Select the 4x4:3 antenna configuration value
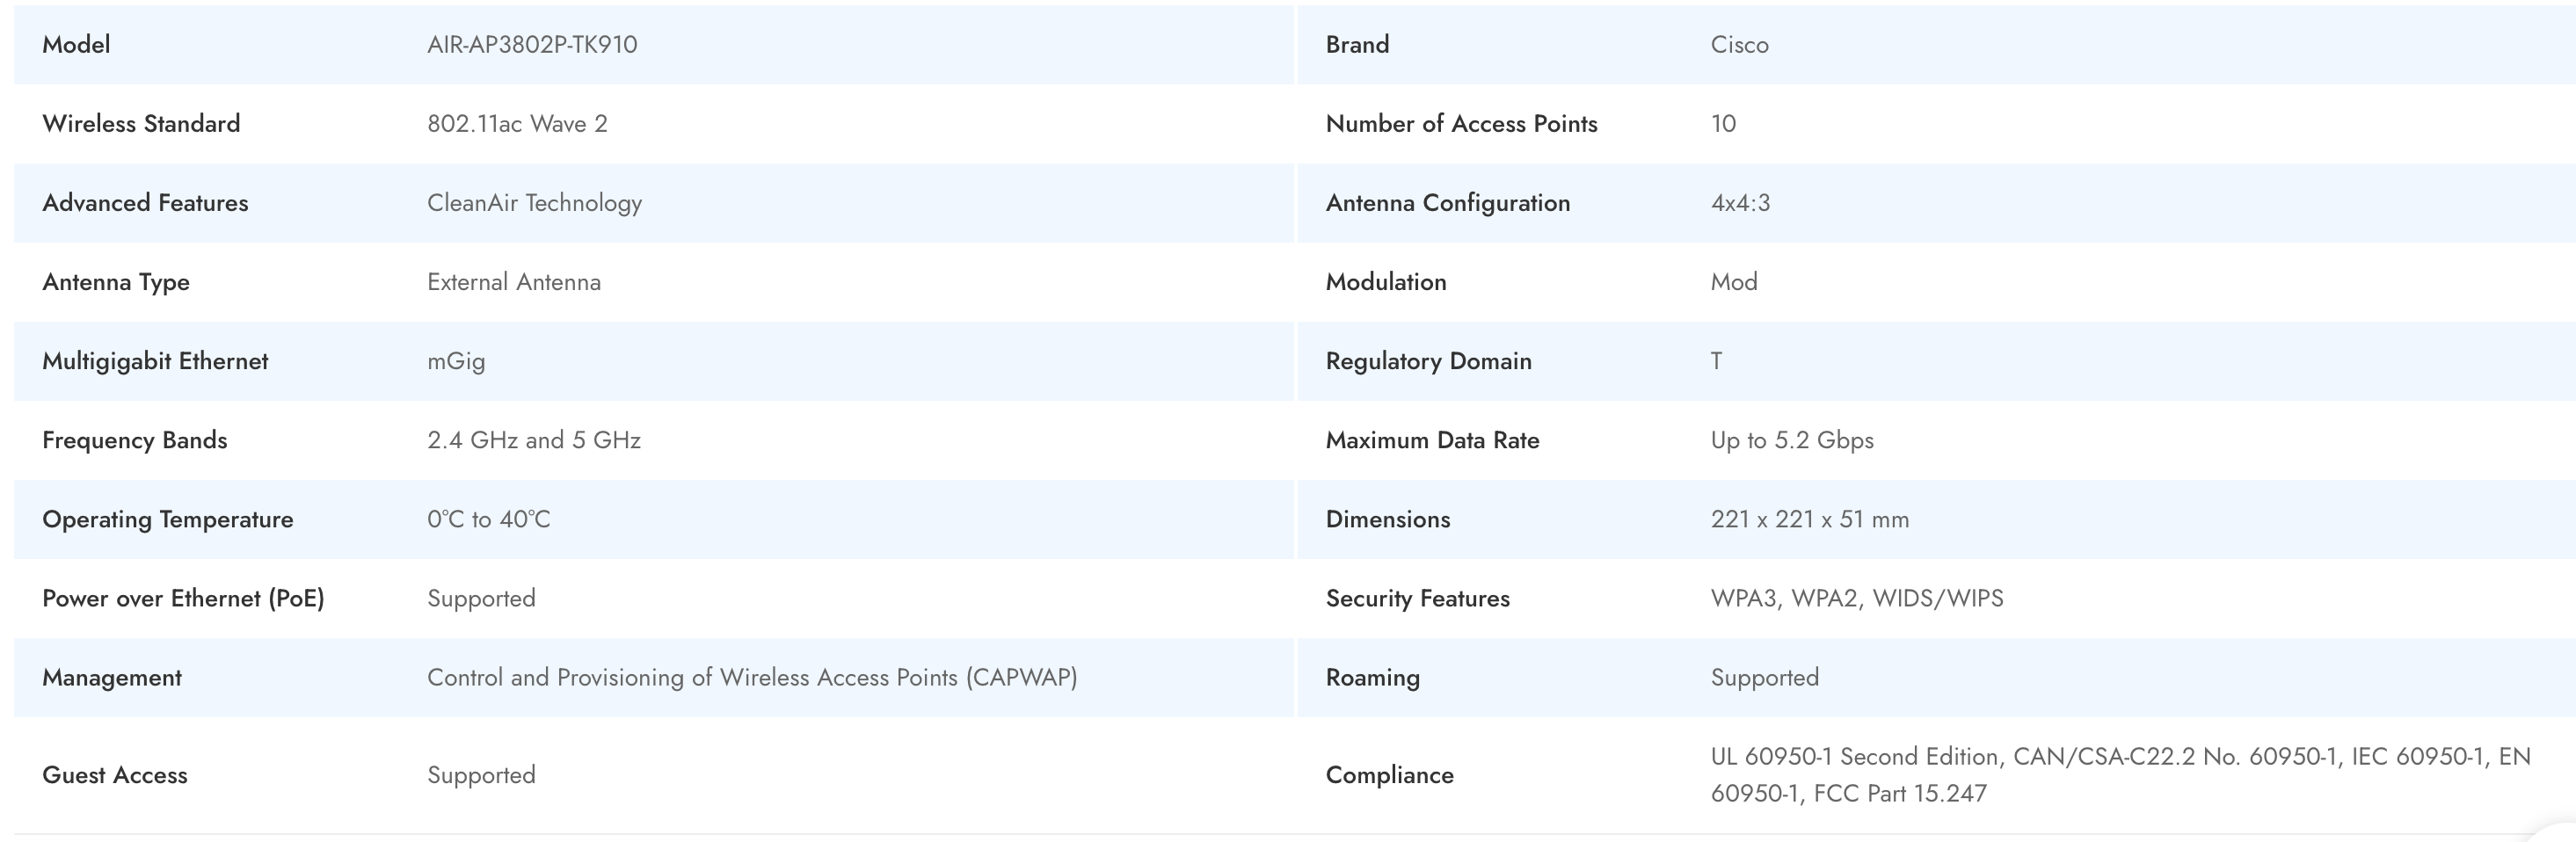The width and height of the screenshot is (2576, 842). [x=1740, y=202]
